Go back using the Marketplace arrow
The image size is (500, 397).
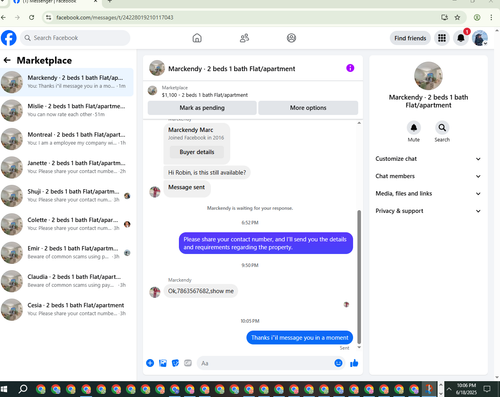7,60
